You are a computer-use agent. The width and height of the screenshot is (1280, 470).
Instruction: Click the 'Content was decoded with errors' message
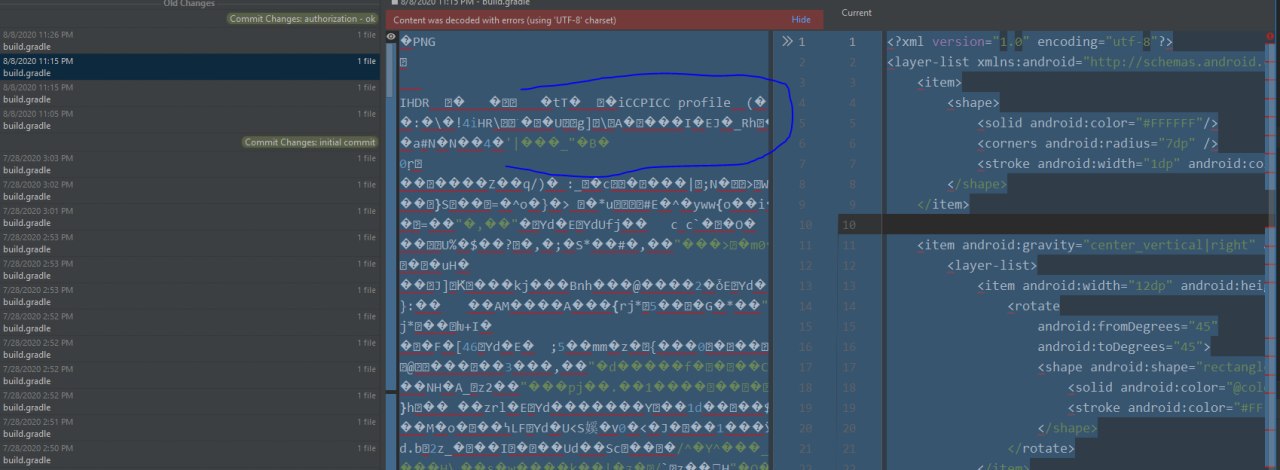point(505,19)
